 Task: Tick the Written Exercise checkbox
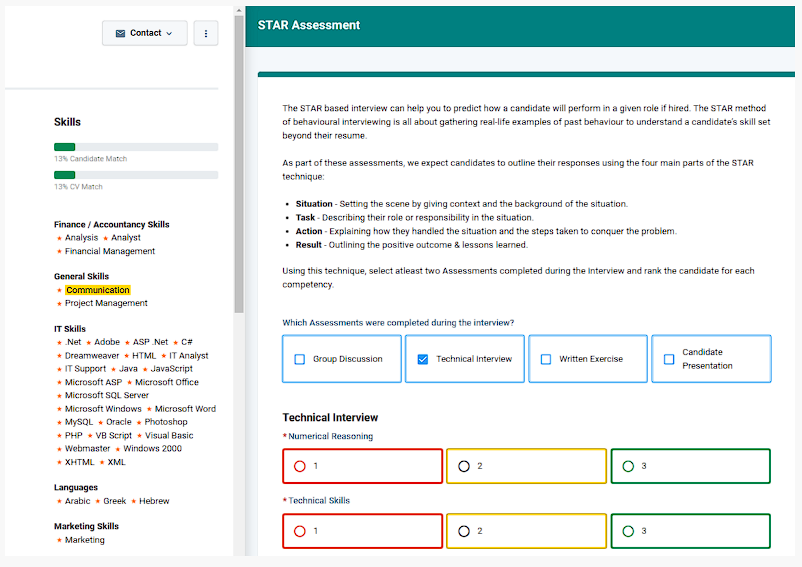[x=546, y=359]
